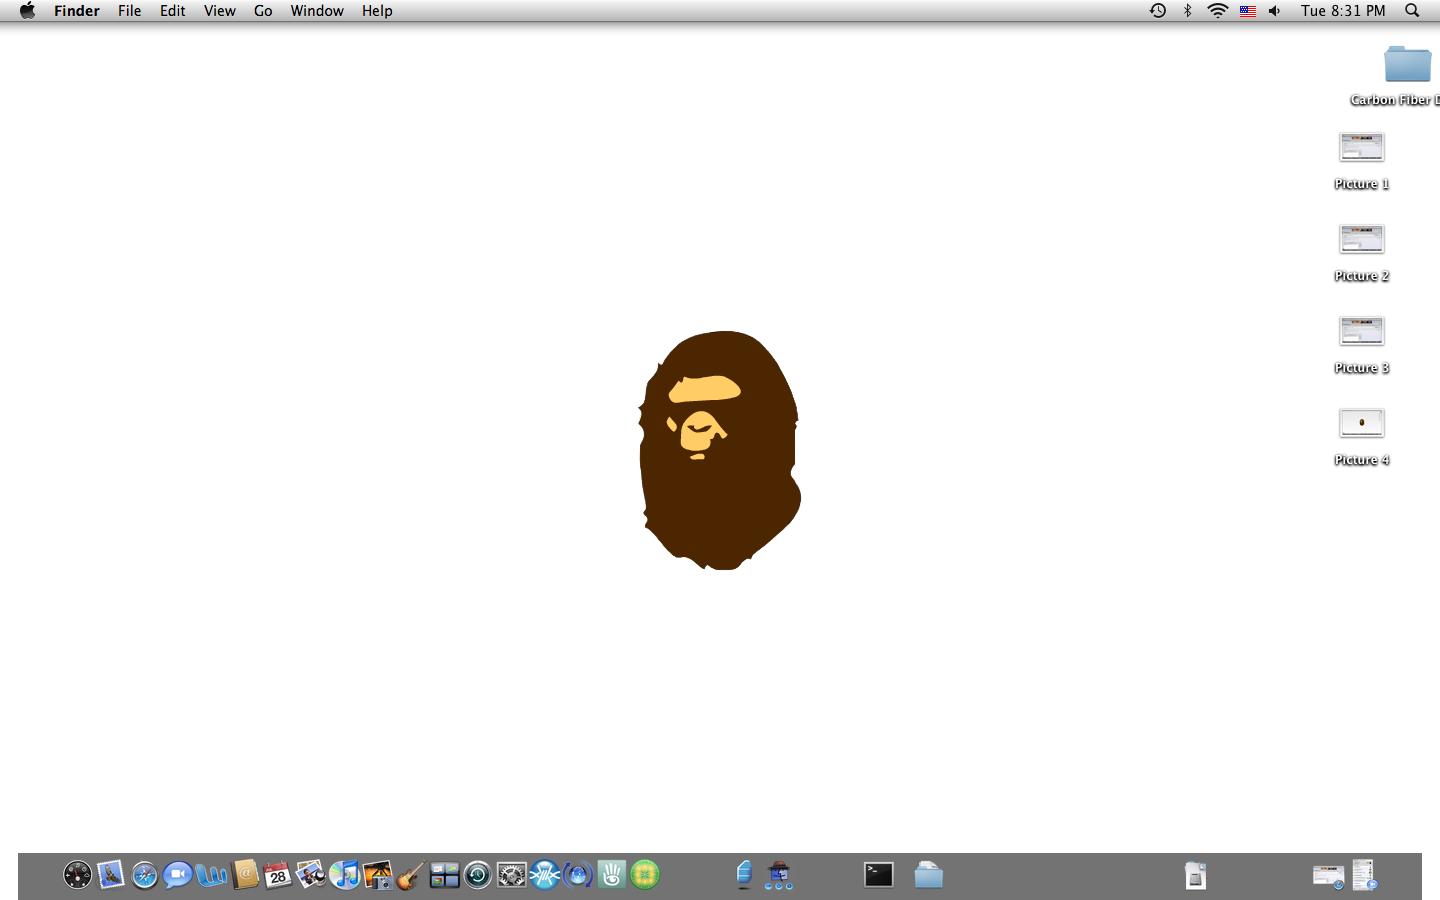Open the US flag input menu

pyautogui.click(x=1248, y=11)
